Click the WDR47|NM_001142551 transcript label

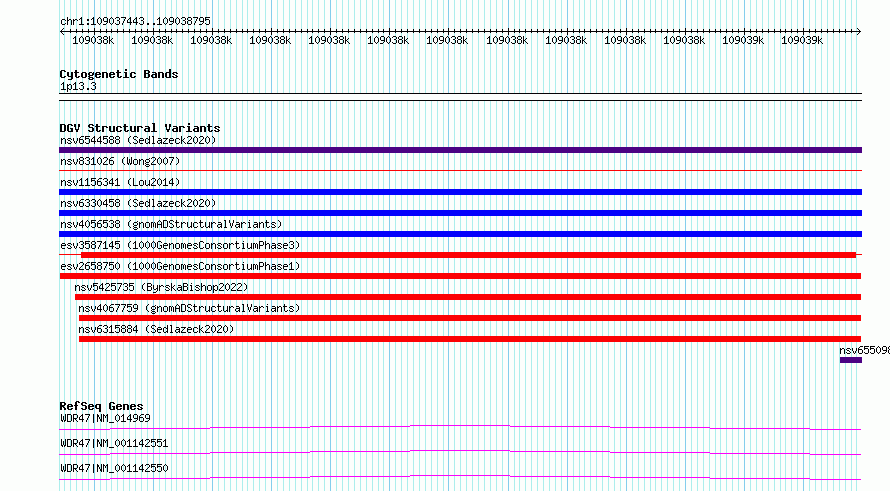point(114,443)
